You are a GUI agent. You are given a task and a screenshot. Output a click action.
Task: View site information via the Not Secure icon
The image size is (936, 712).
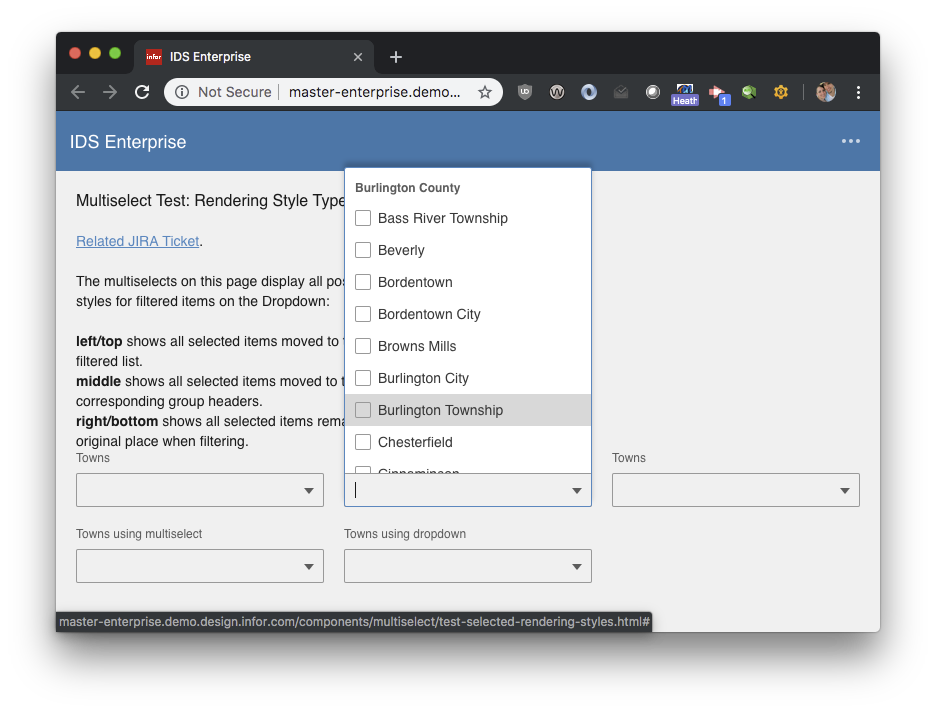(x=182, y=92)
